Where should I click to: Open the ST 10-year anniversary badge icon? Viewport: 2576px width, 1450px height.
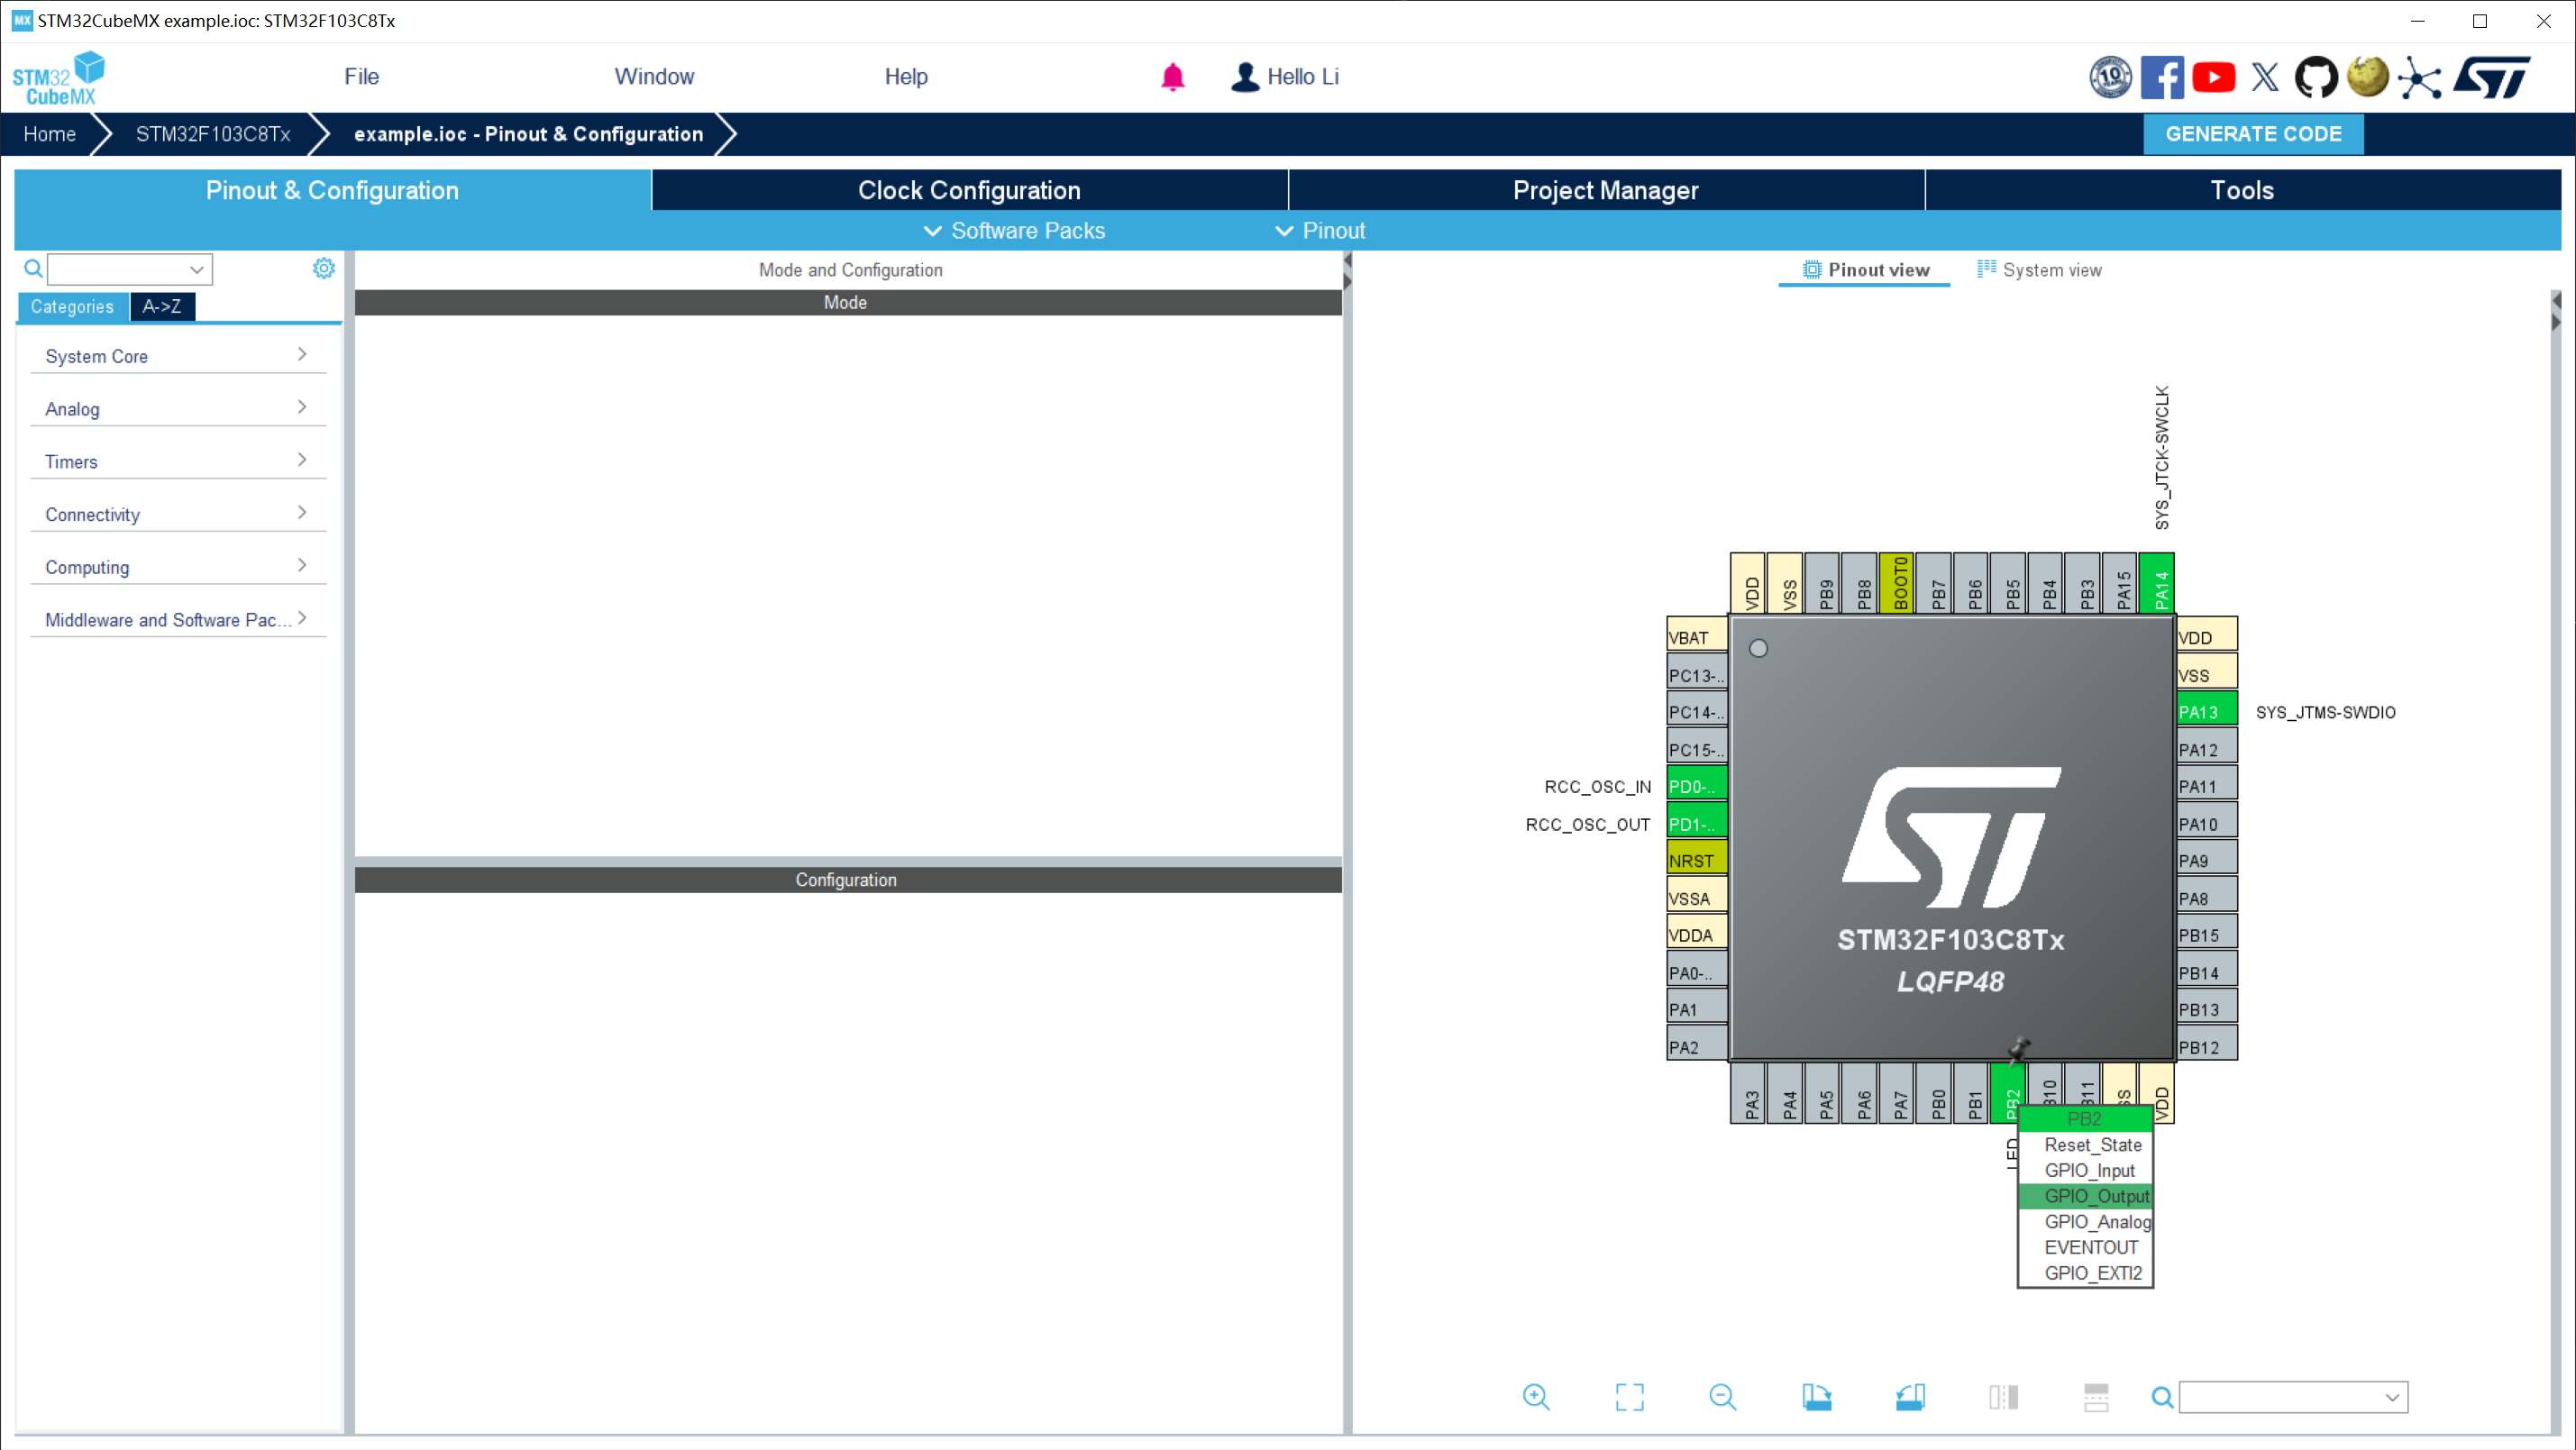click(x=2110, y=77)
